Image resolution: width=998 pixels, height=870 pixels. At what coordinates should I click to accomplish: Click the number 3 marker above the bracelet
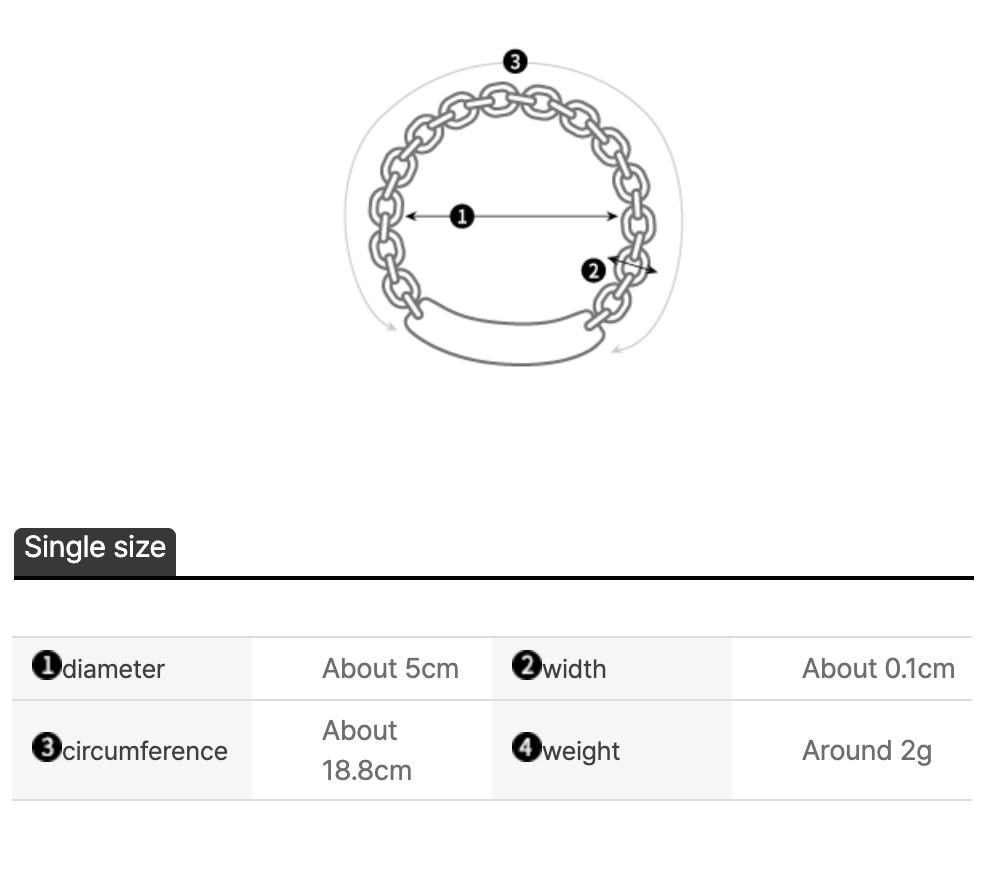(x=515, y=62)
